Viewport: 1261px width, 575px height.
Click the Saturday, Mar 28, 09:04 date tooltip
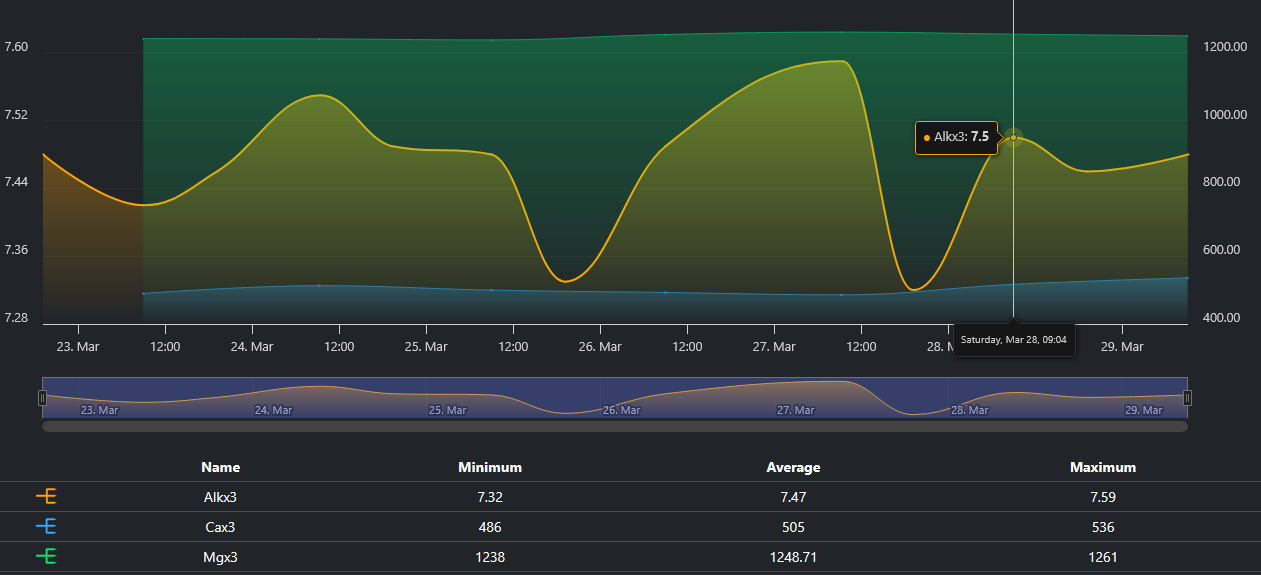[x=1013, y=340]
